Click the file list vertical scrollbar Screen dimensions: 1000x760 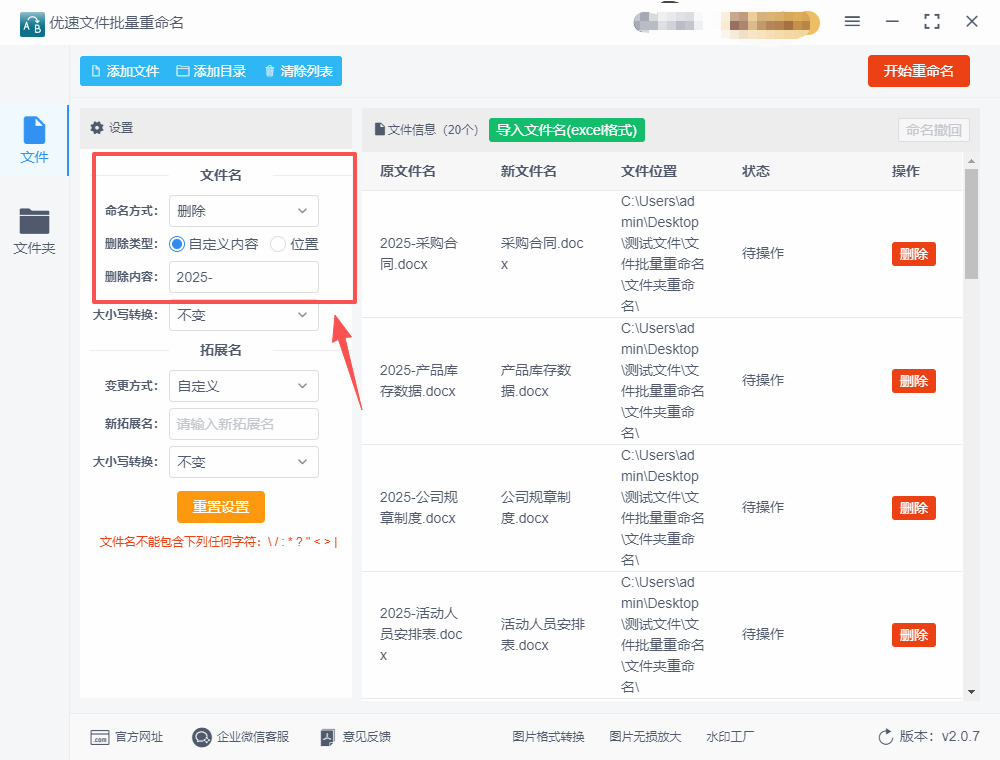coord(971,224)
